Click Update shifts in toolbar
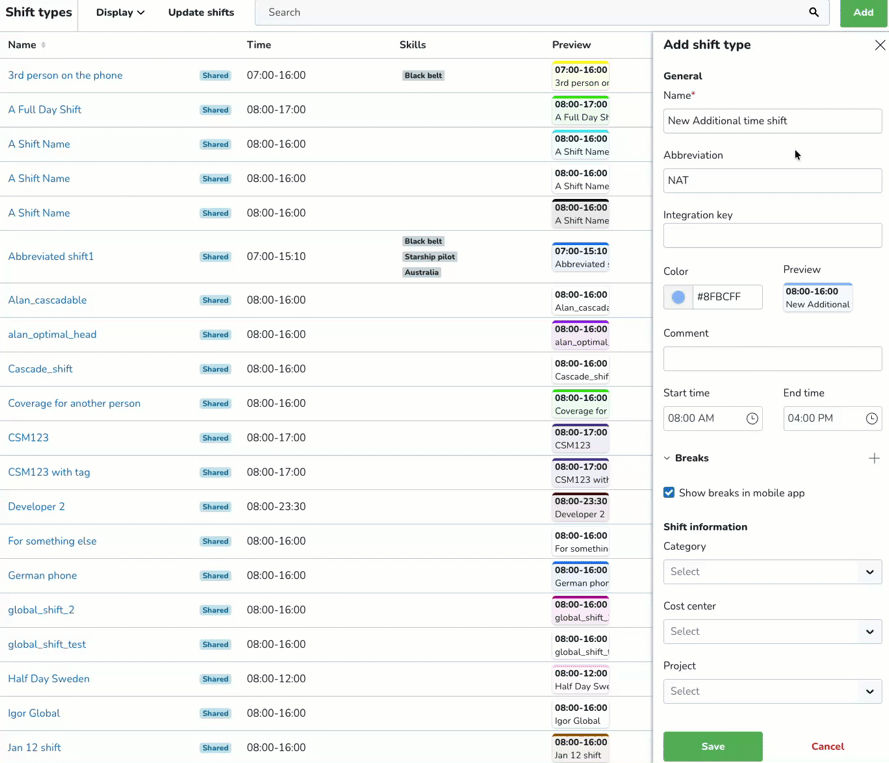889x763 pixels. point(201,12)
